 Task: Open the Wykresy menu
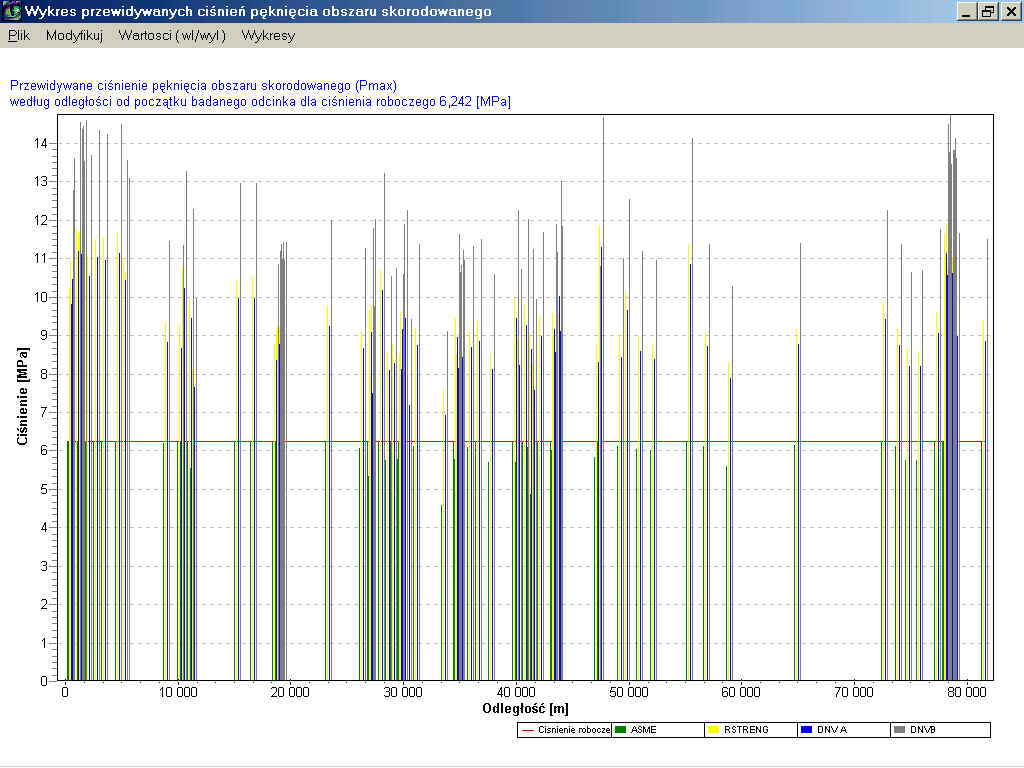(x=268, y=36)
